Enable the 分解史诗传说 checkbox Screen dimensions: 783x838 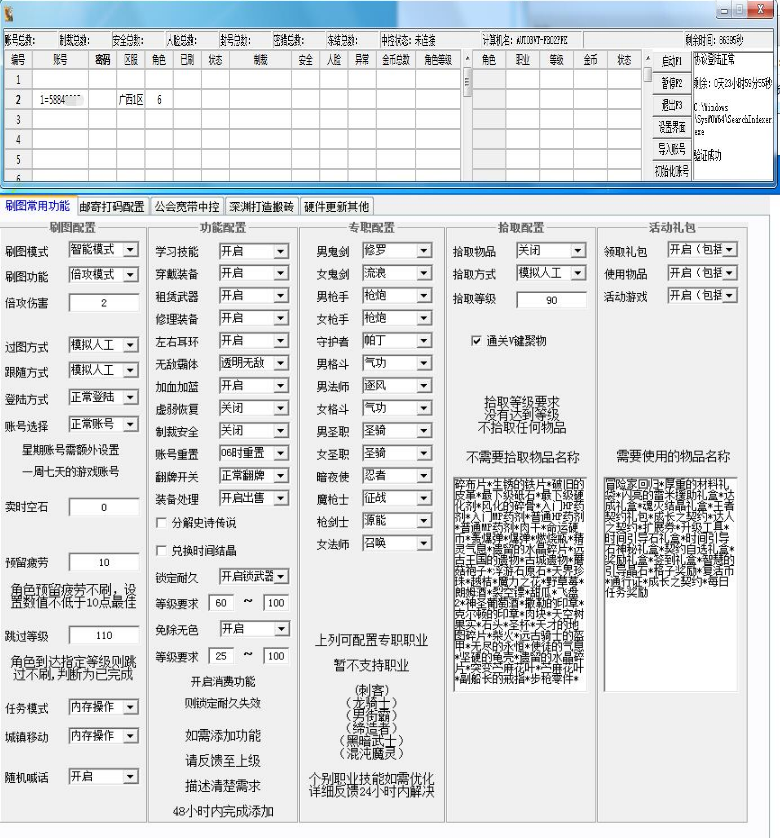click(161, 523)
